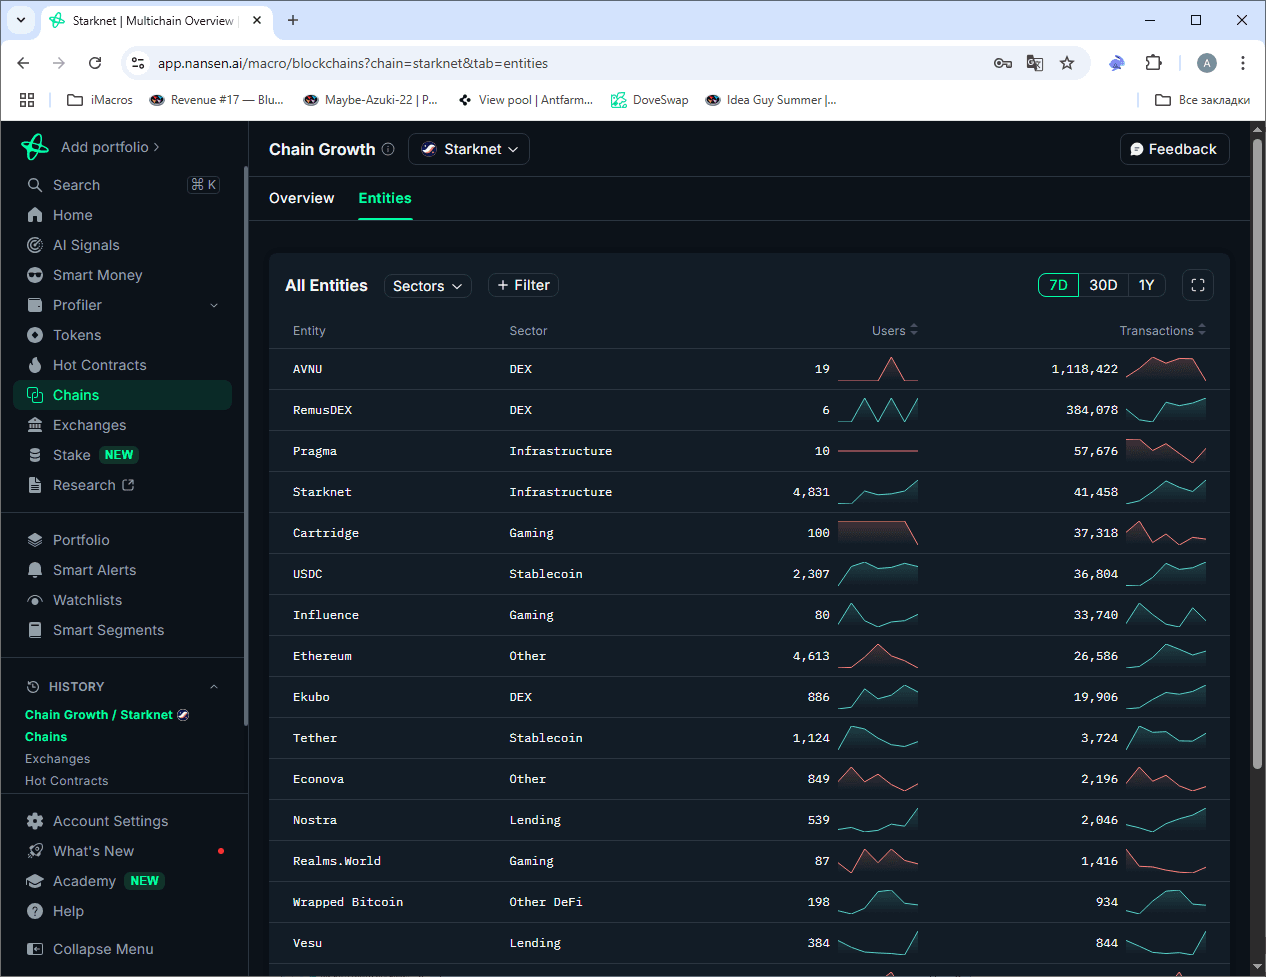Click the Feedback button
This screenshot has height=977, width=1266.
(x=1175, y=149)
